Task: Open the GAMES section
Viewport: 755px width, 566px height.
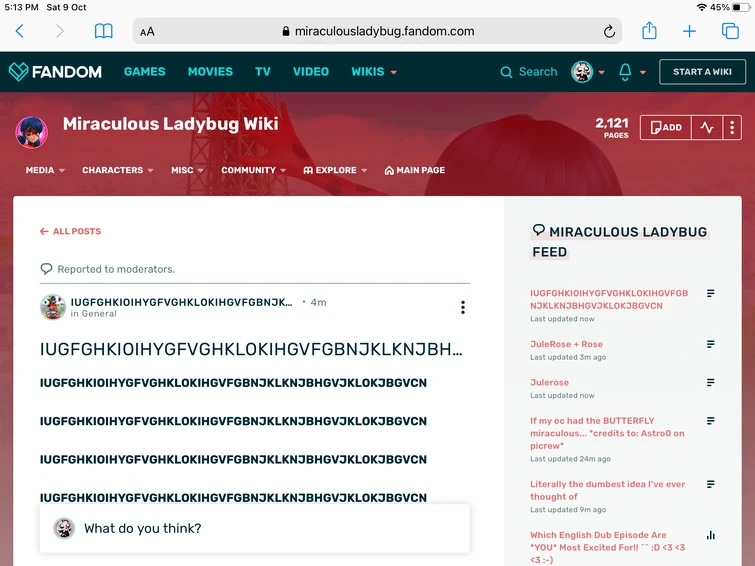Action: point(144,72)
